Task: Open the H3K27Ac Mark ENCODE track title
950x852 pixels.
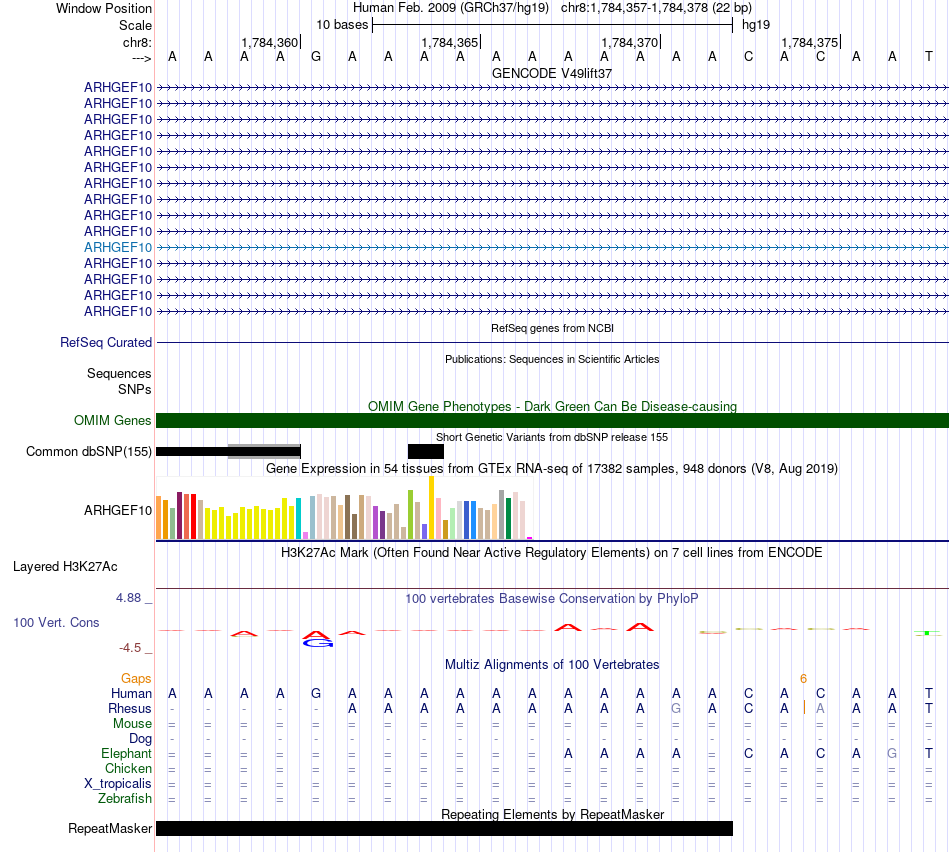Action: point(552,553)
